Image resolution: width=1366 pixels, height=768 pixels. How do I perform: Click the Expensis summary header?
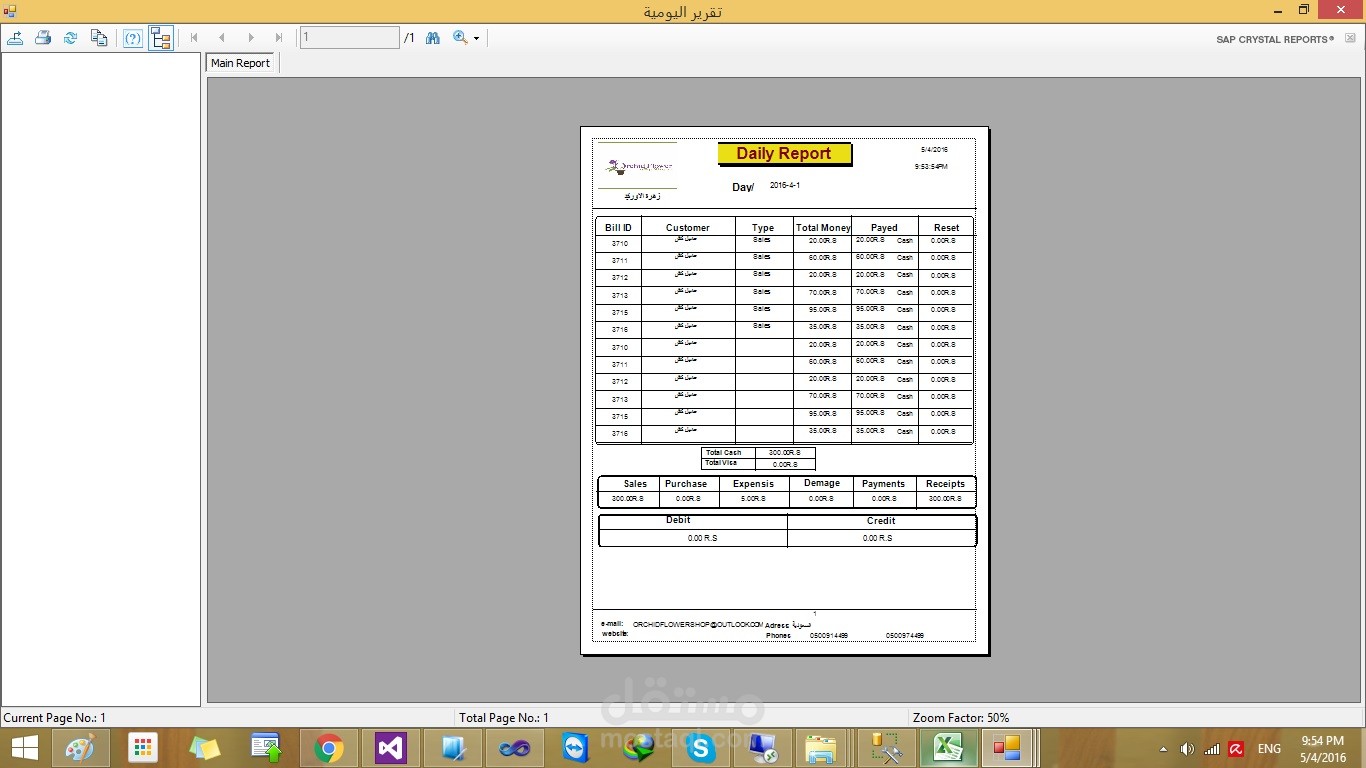point(754,484)
